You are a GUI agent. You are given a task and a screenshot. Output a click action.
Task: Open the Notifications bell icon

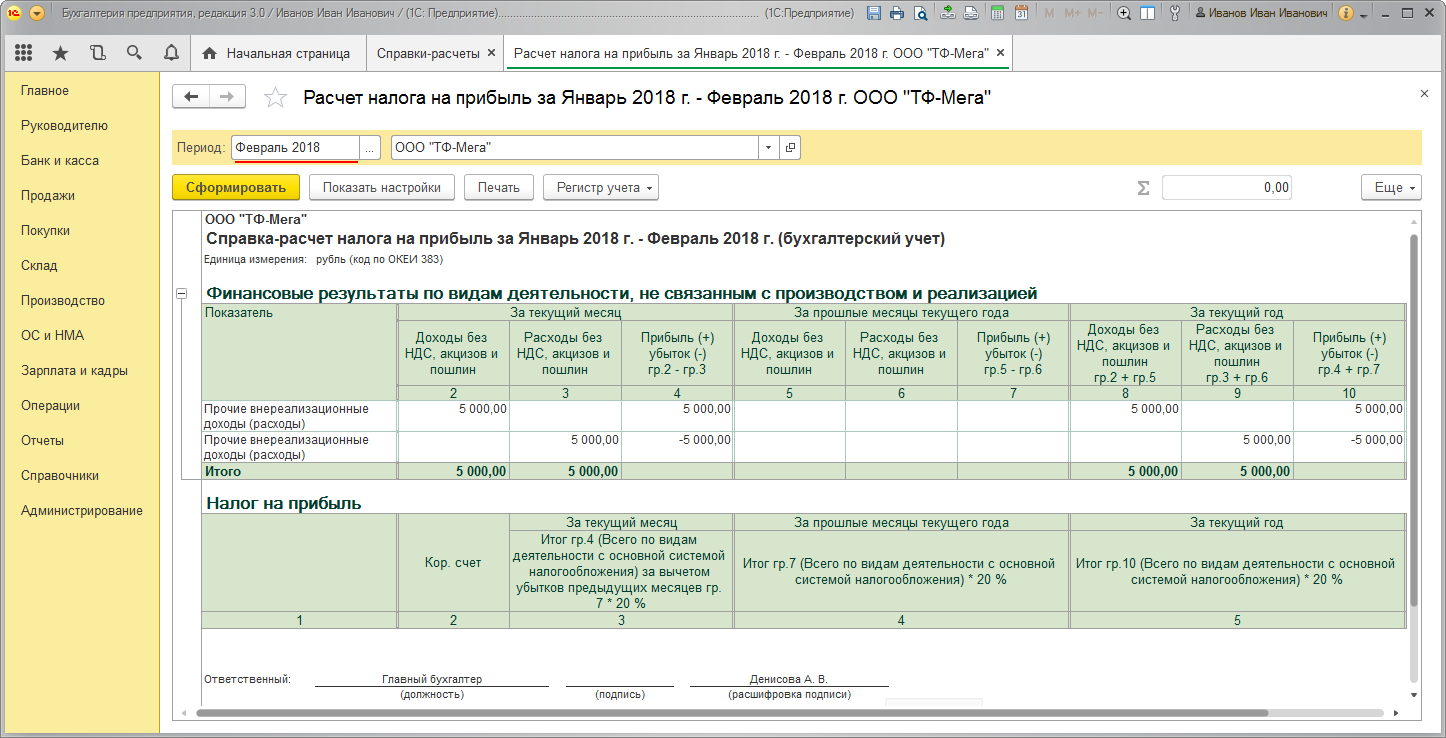pyautogui.click(x=171, y=53)
